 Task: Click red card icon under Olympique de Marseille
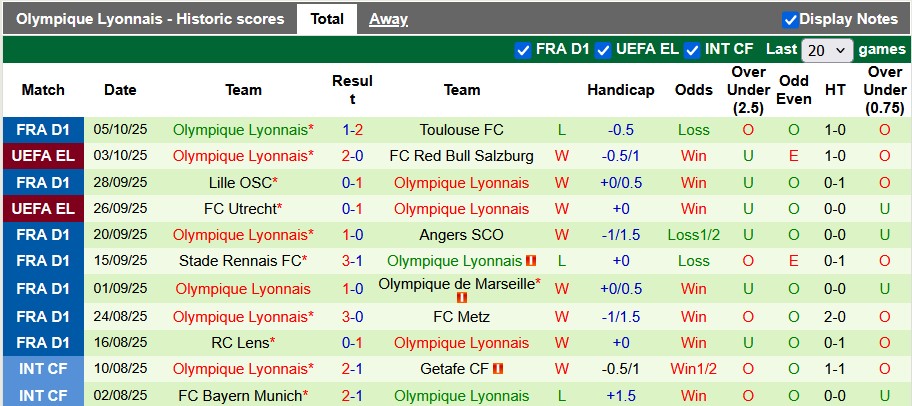pyautogui.click(x=462, y=298)
